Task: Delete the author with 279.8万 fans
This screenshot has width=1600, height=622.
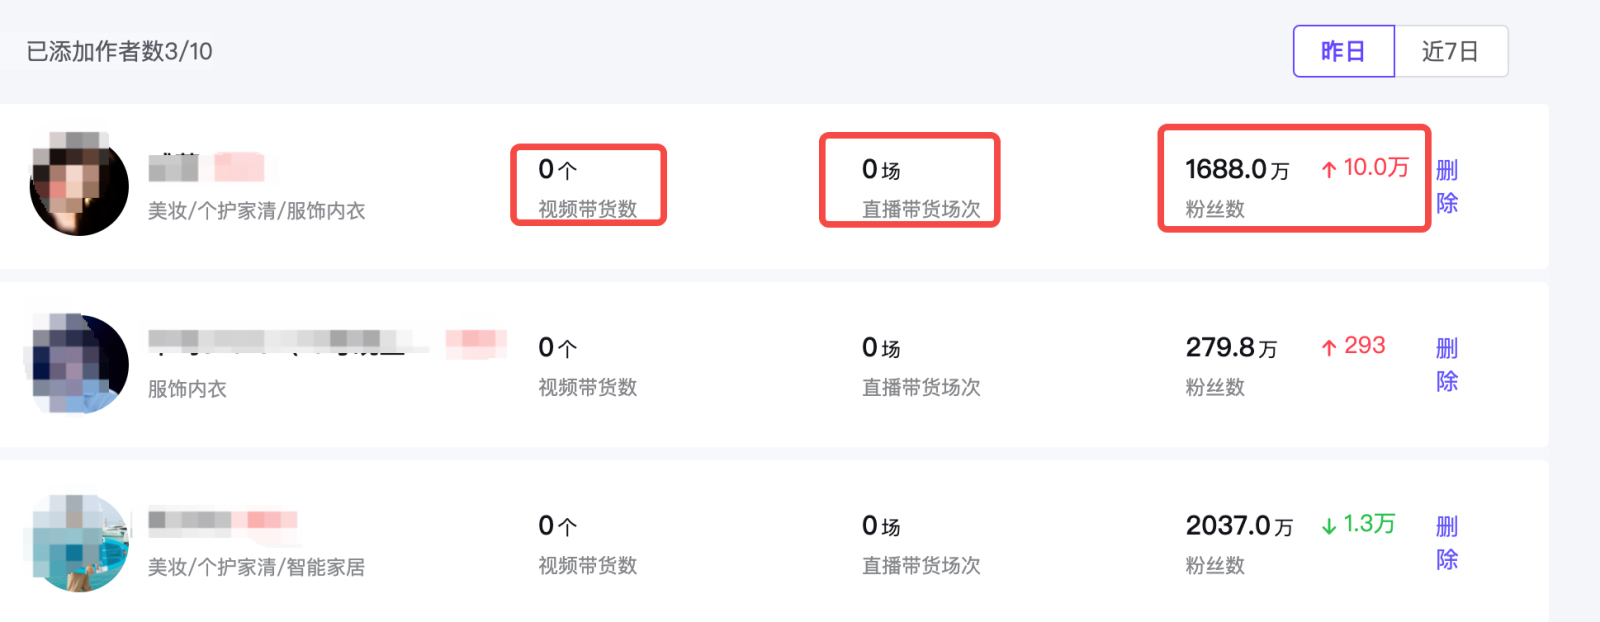Action: (1447, 364)
